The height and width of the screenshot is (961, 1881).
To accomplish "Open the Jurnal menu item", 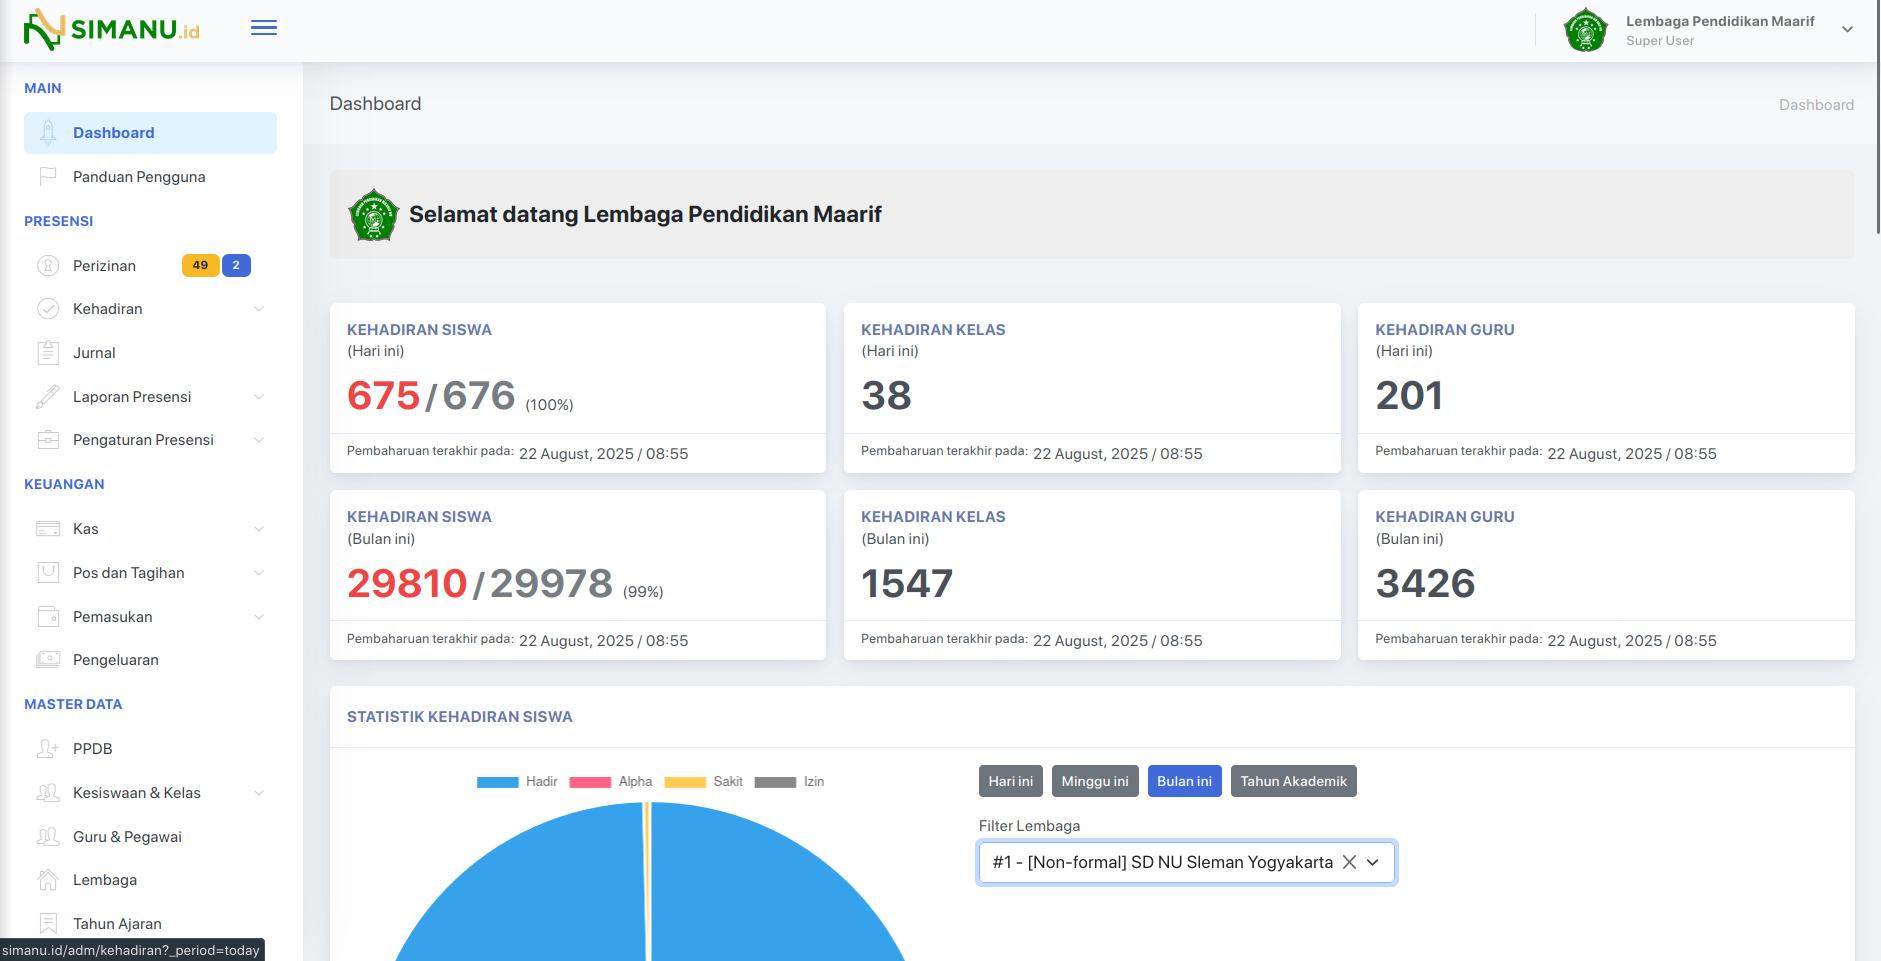I will [x=150, y=353].
